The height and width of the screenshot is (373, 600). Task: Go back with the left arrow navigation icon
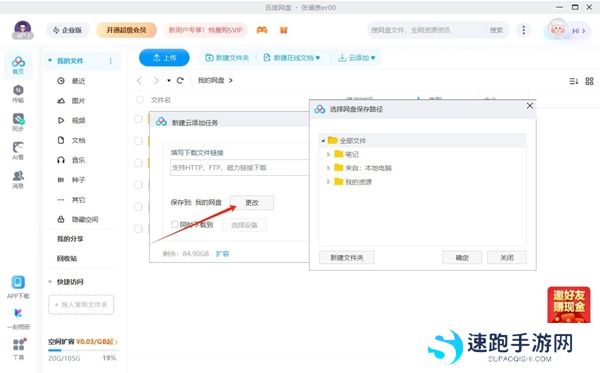140,80
